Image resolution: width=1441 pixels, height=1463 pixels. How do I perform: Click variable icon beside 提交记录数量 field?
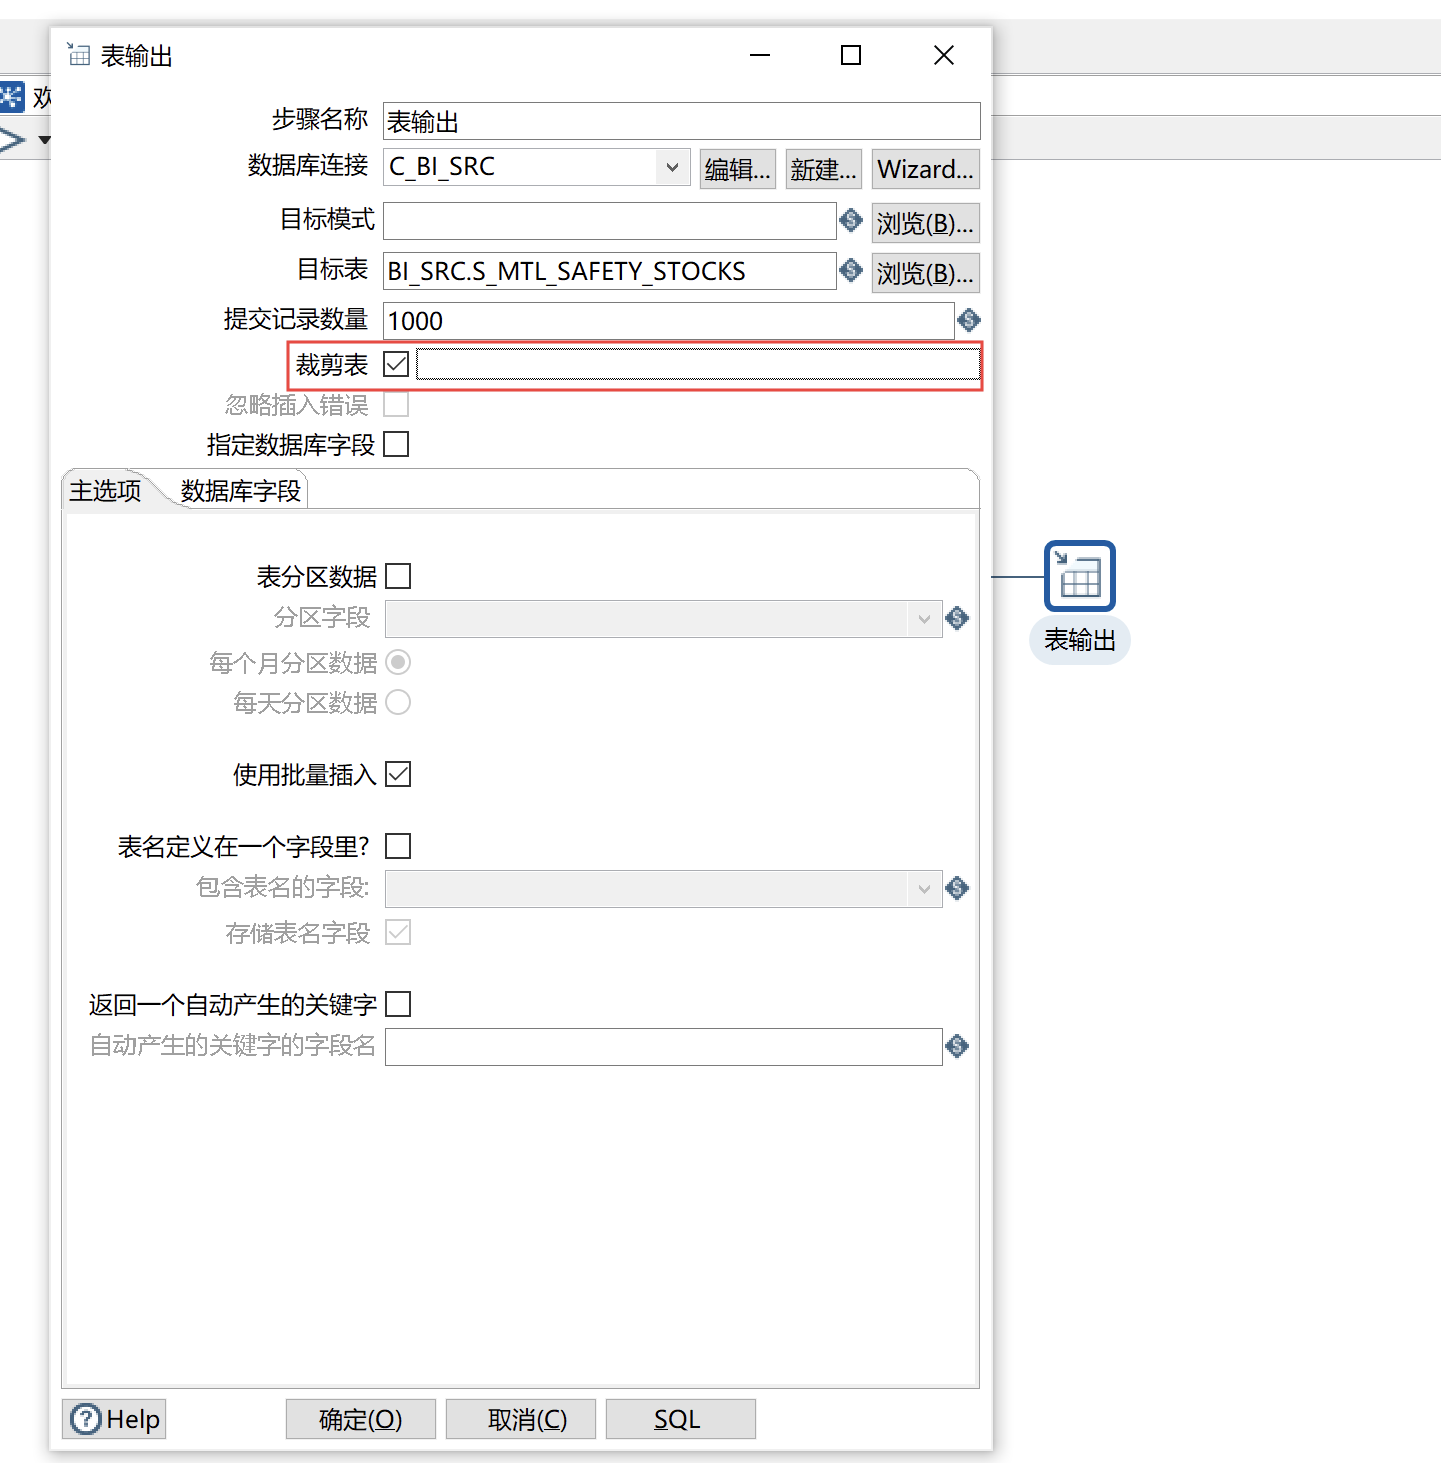pyautogui.click(x=968, y=320)
